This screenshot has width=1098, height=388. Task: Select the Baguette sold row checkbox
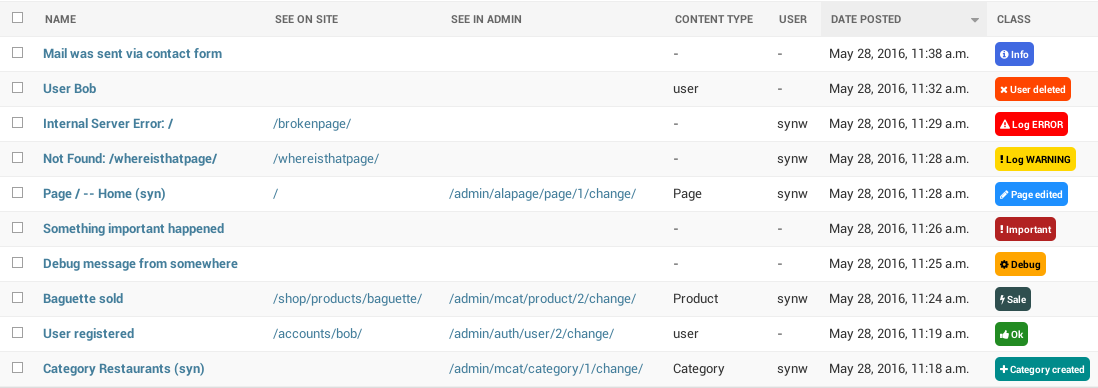click(x=18, y=298)
